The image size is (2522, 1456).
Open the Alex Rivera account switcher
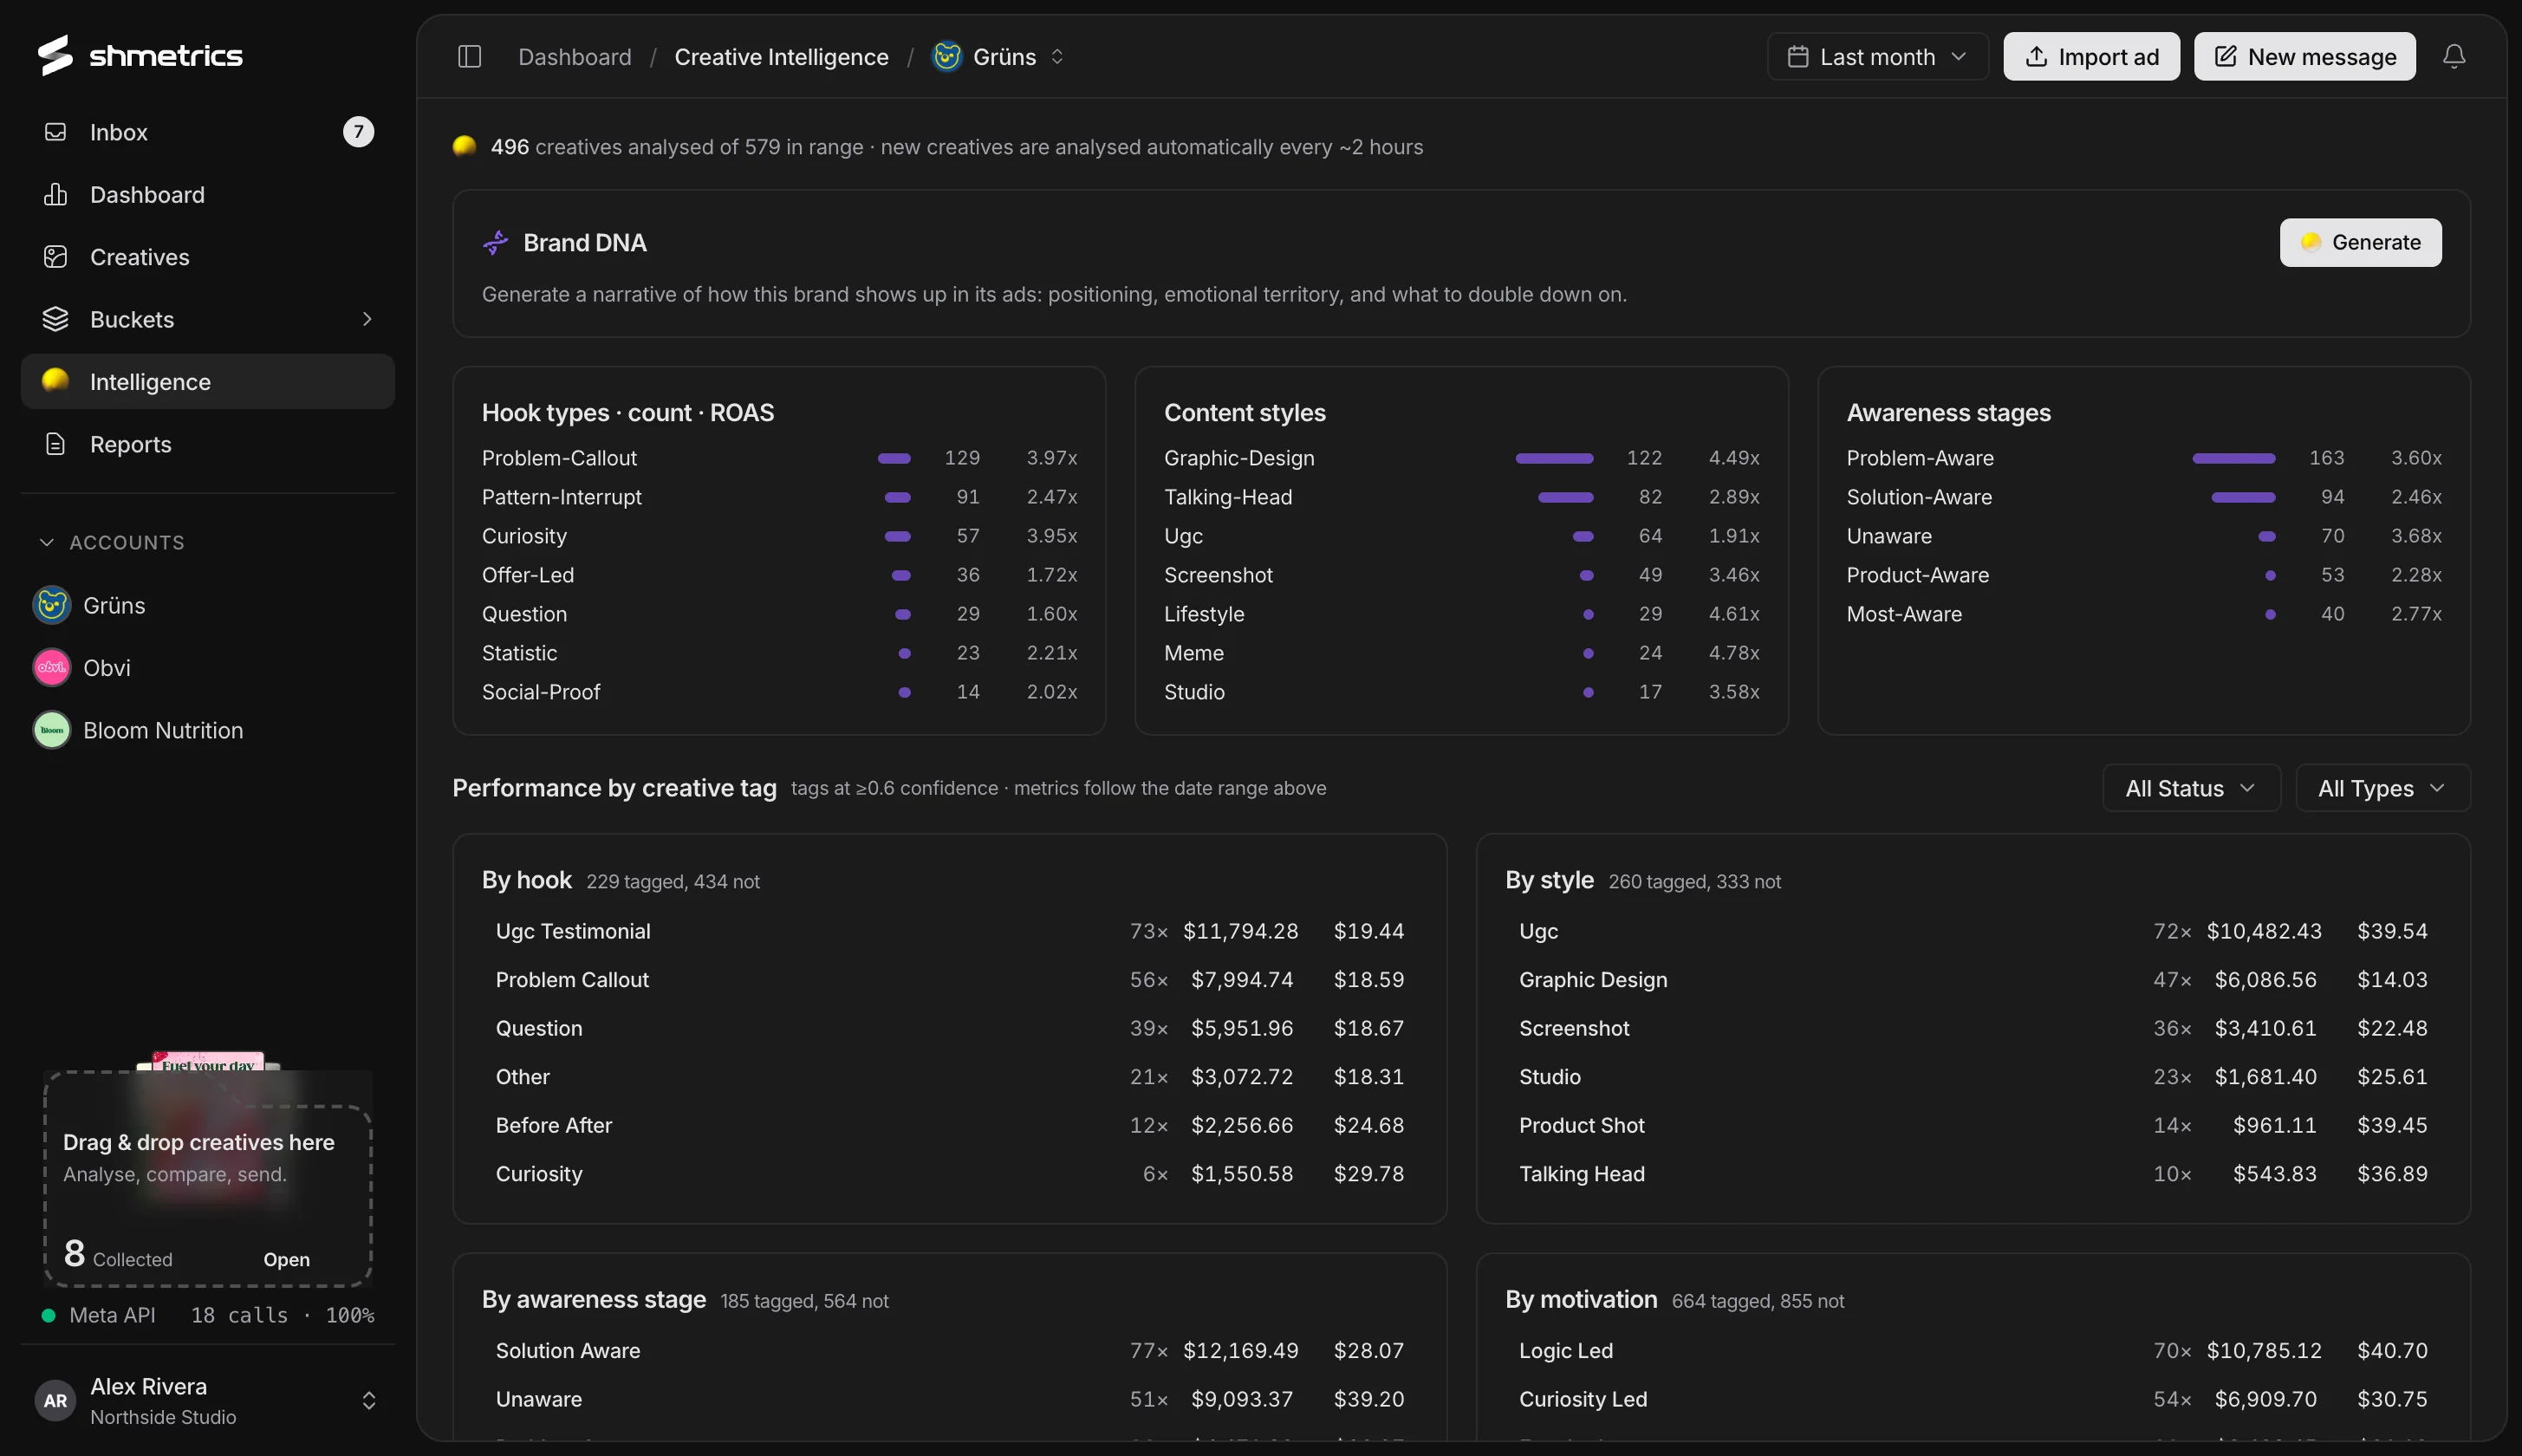point(208,1400)
